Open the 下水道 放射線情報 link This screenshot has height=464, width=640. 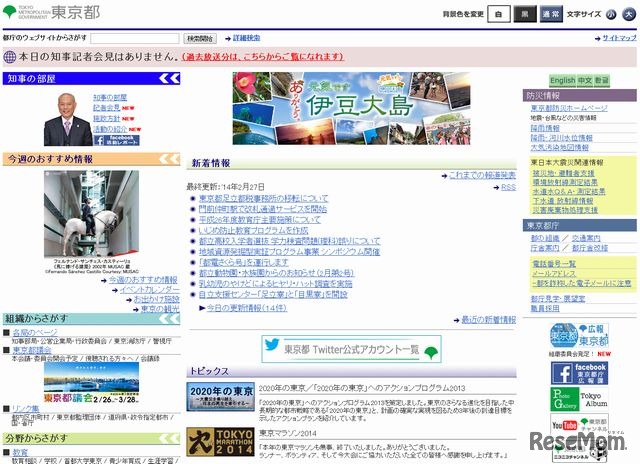click(x=563, y=200)
